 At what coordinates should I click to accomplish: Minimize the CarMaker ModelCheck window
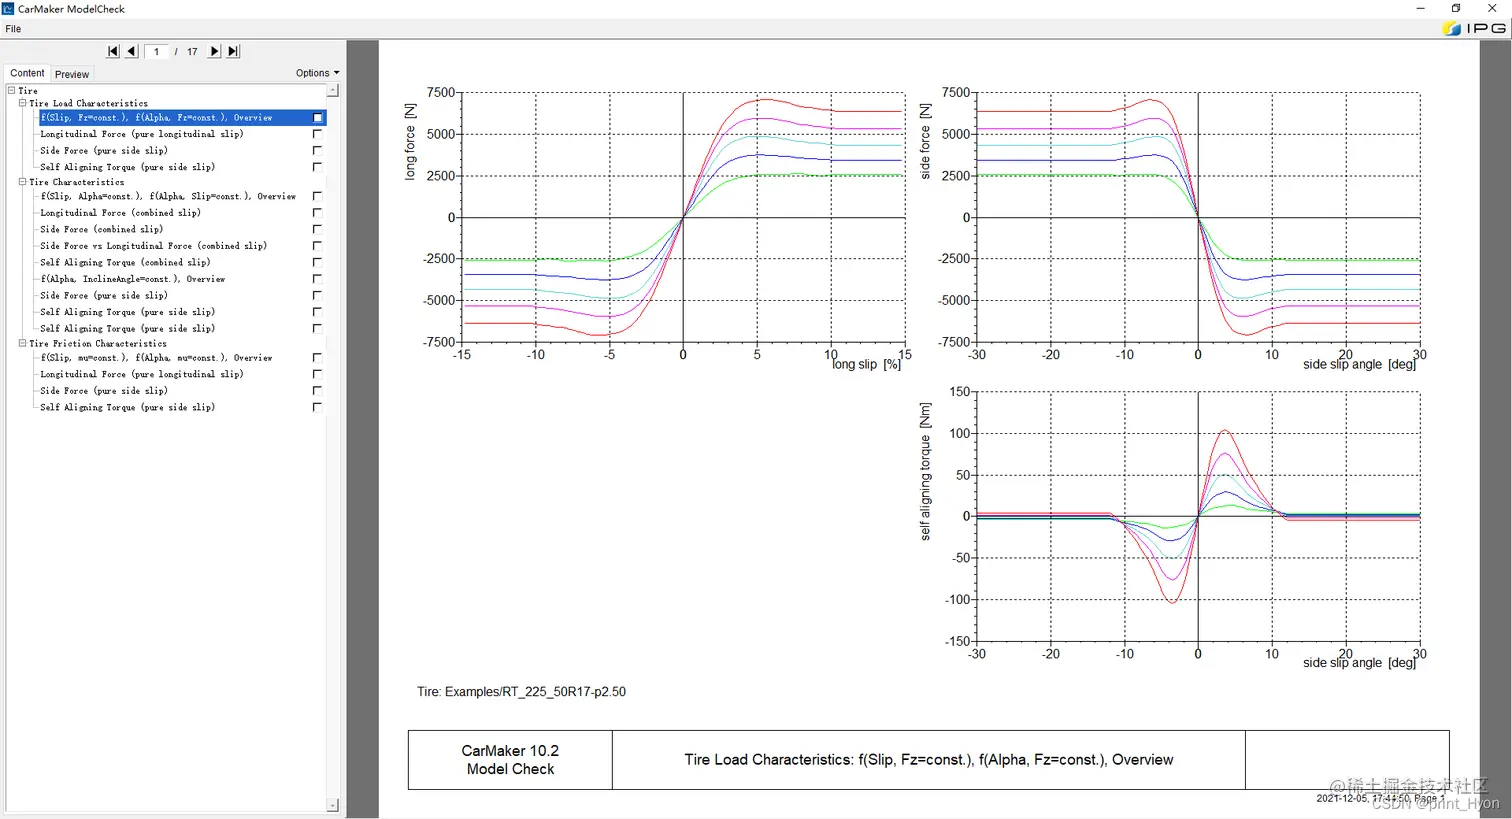click(1420, 8)
